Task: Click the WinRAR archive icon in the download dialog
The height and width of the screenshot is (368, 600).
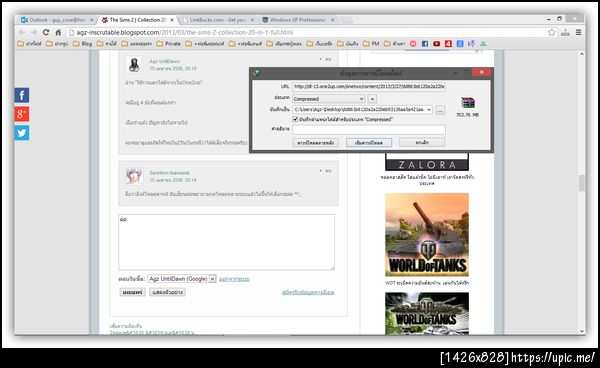Action: point(468,103)
